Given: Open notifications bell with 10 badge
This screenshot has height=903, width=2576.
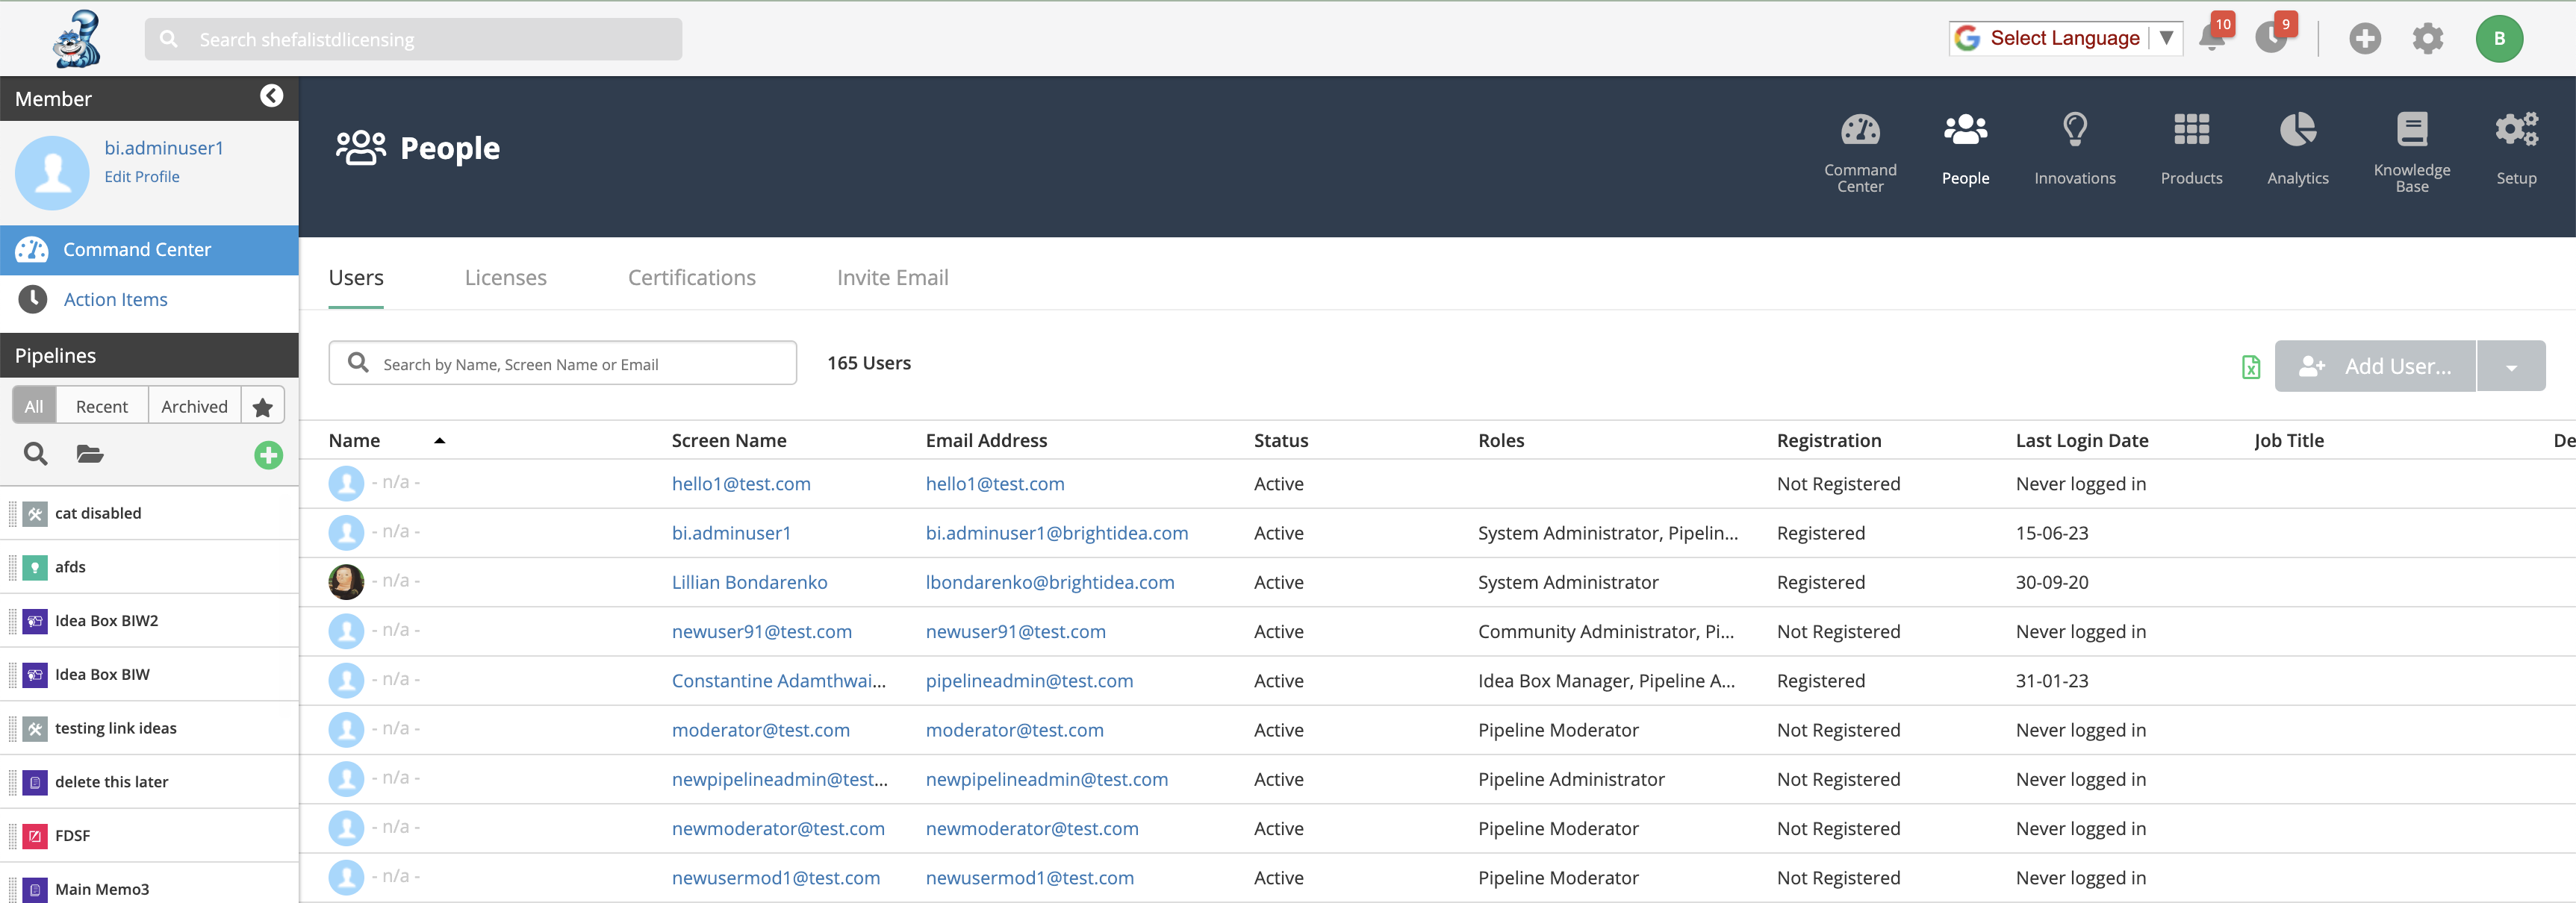Looking at the screenshot, I should (x=2213, y=38).
